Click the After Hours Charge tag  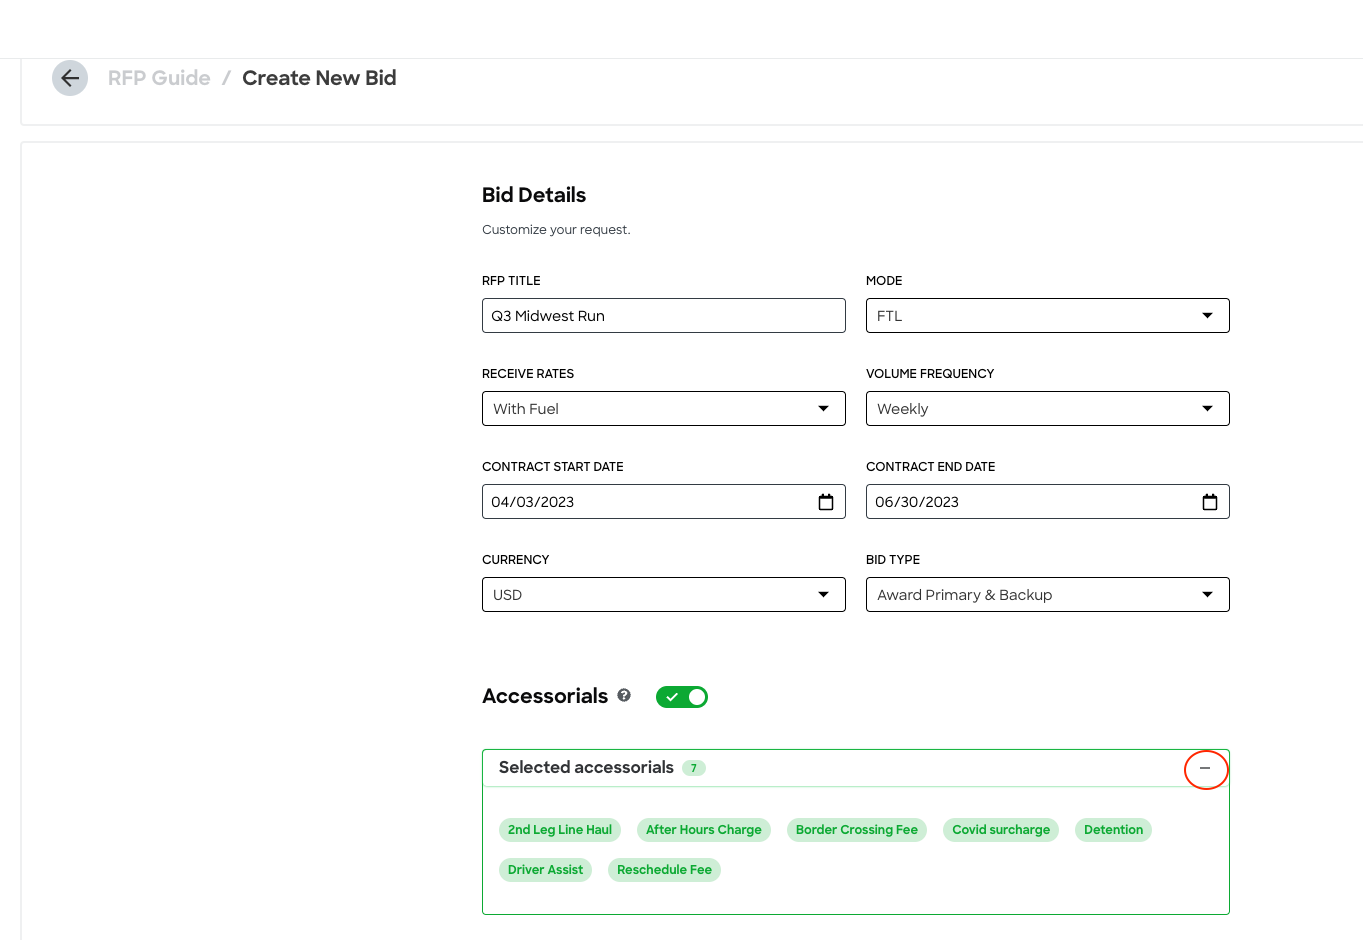coord(703,830)
